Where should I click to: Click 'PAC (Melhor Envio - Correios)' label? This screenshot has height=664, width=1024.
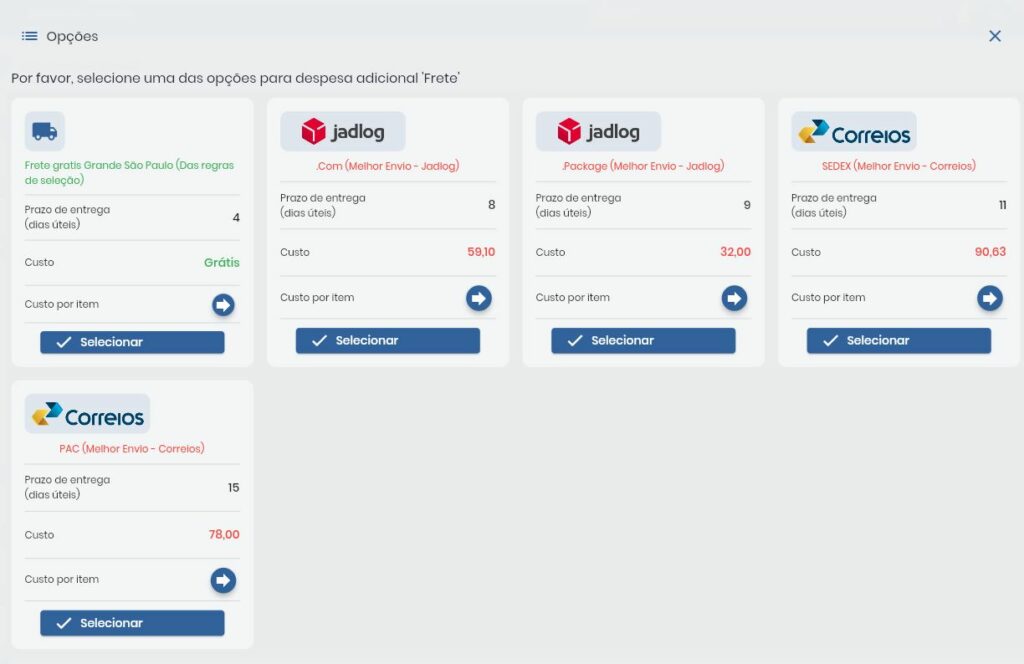coord(131,449)
